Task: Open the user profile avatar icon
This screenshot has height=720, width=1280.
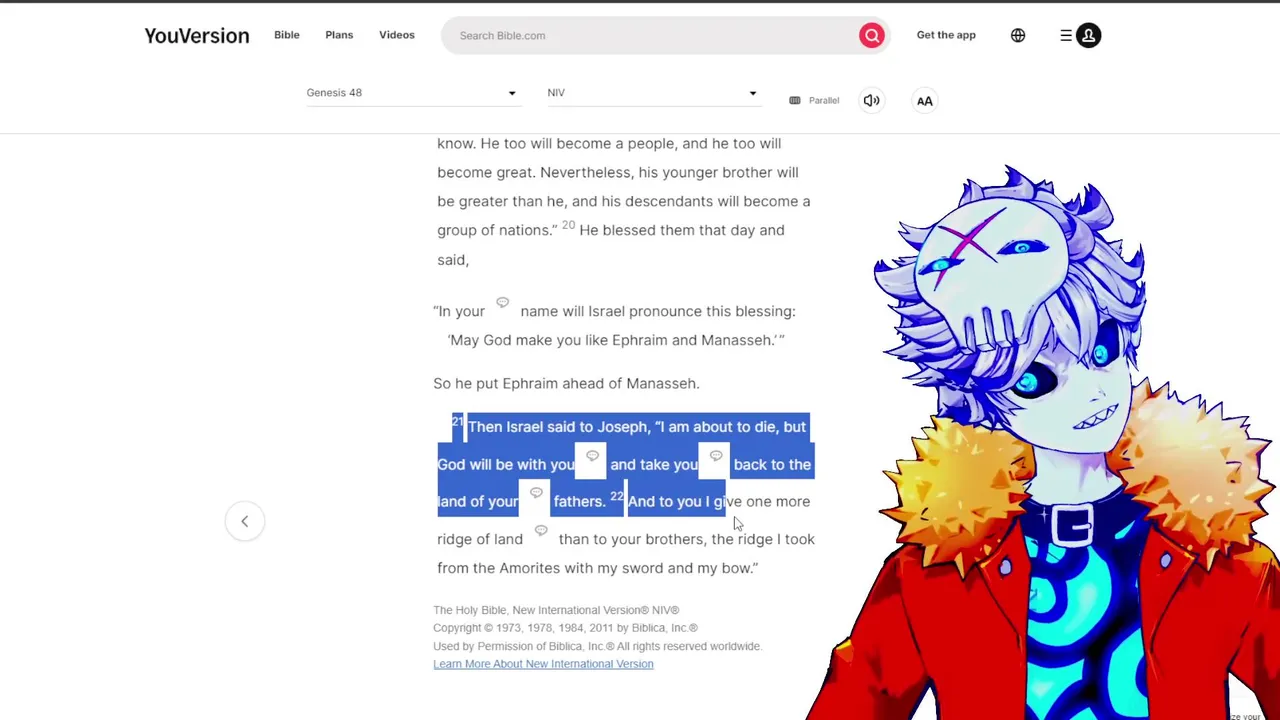Action: (x=1089, y=35)
